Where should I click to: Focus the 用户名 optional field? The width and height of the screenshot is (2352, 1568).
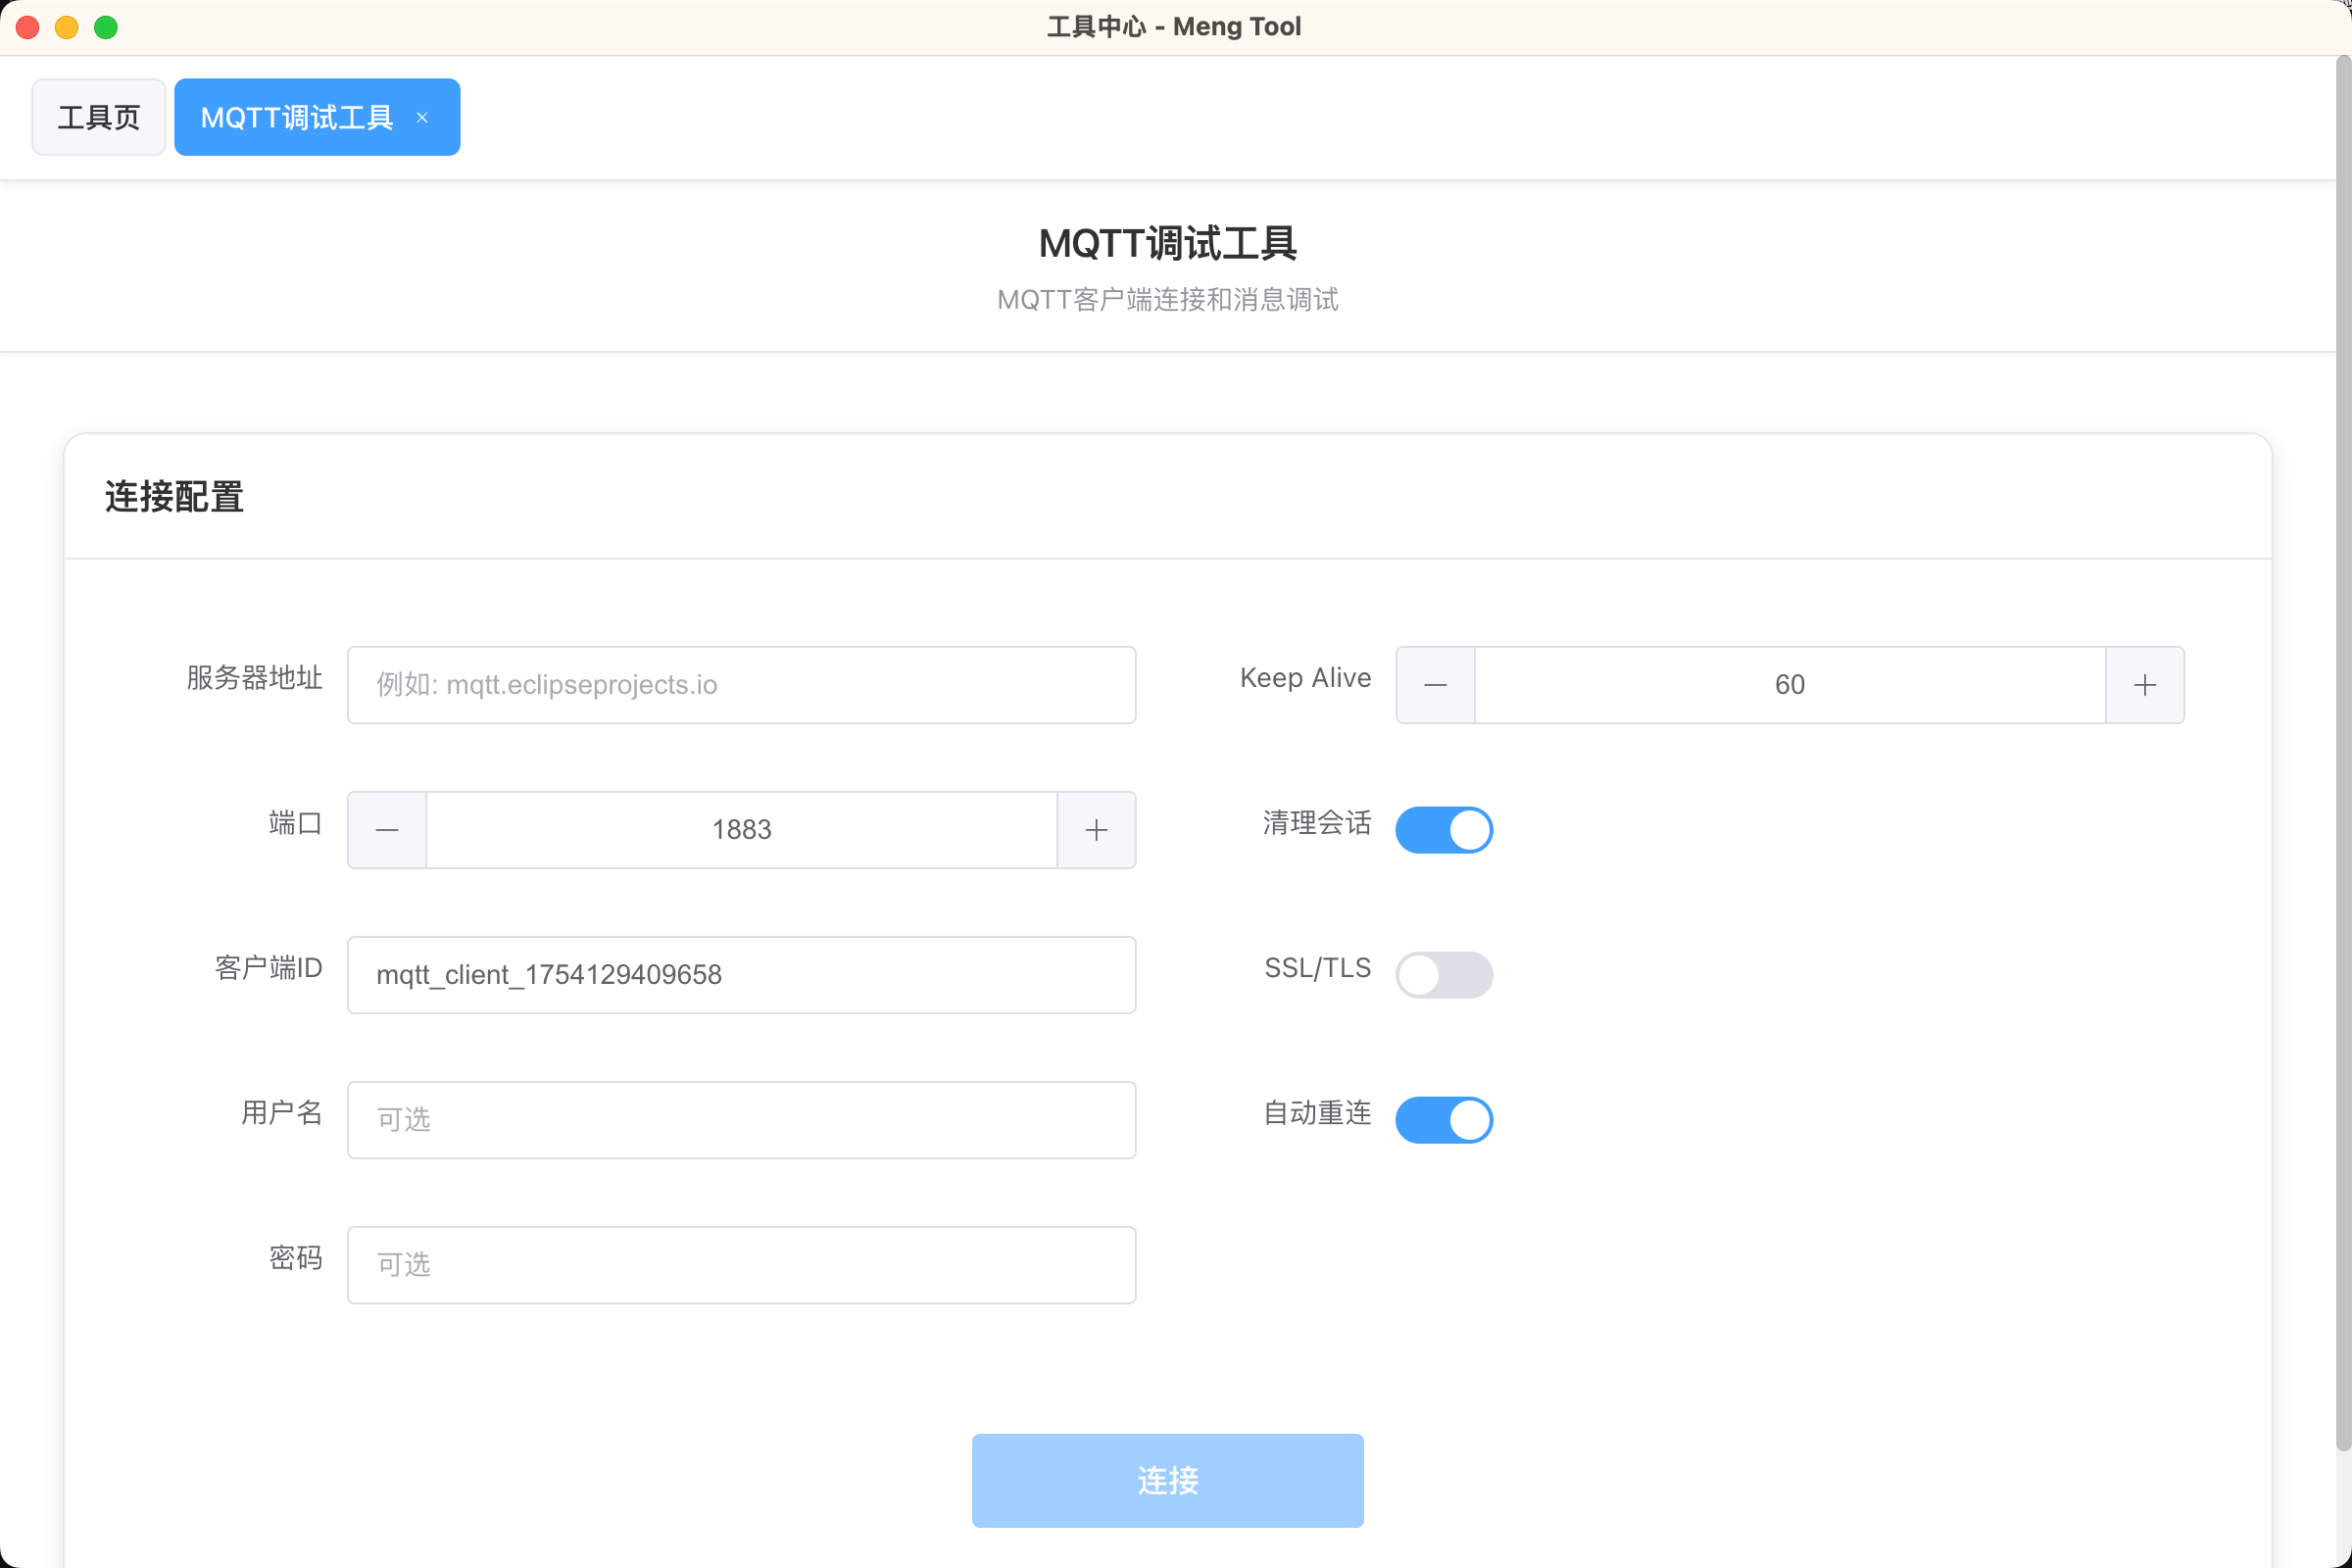click(741, 1120)
